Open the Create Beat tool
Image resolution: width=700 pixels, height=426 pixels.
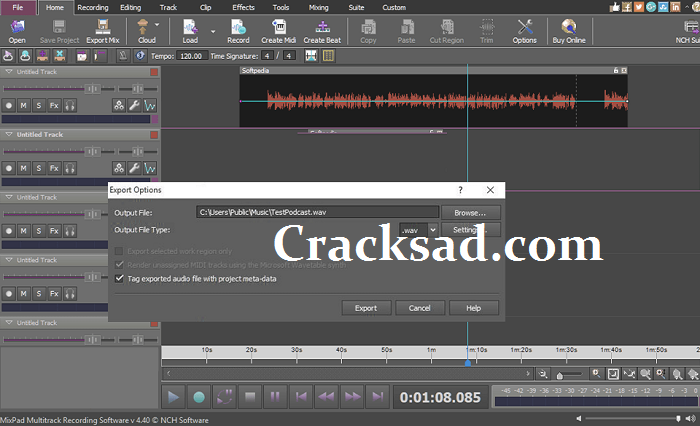point(322,31)
